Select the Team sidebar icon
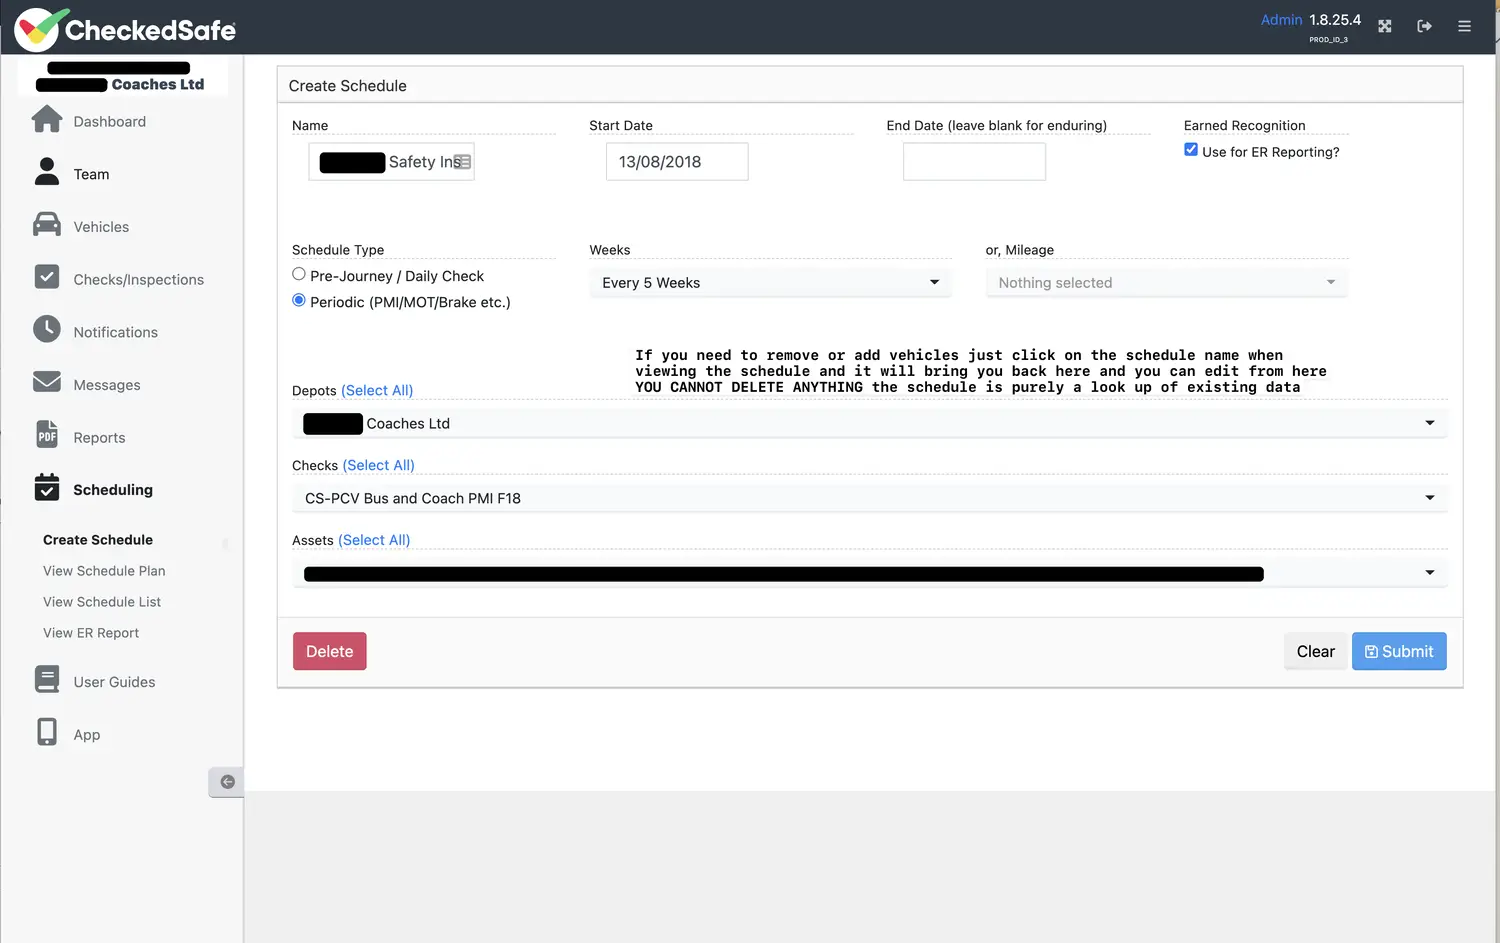Screen dimensions: 1500x943 click(x=91, y=174)
